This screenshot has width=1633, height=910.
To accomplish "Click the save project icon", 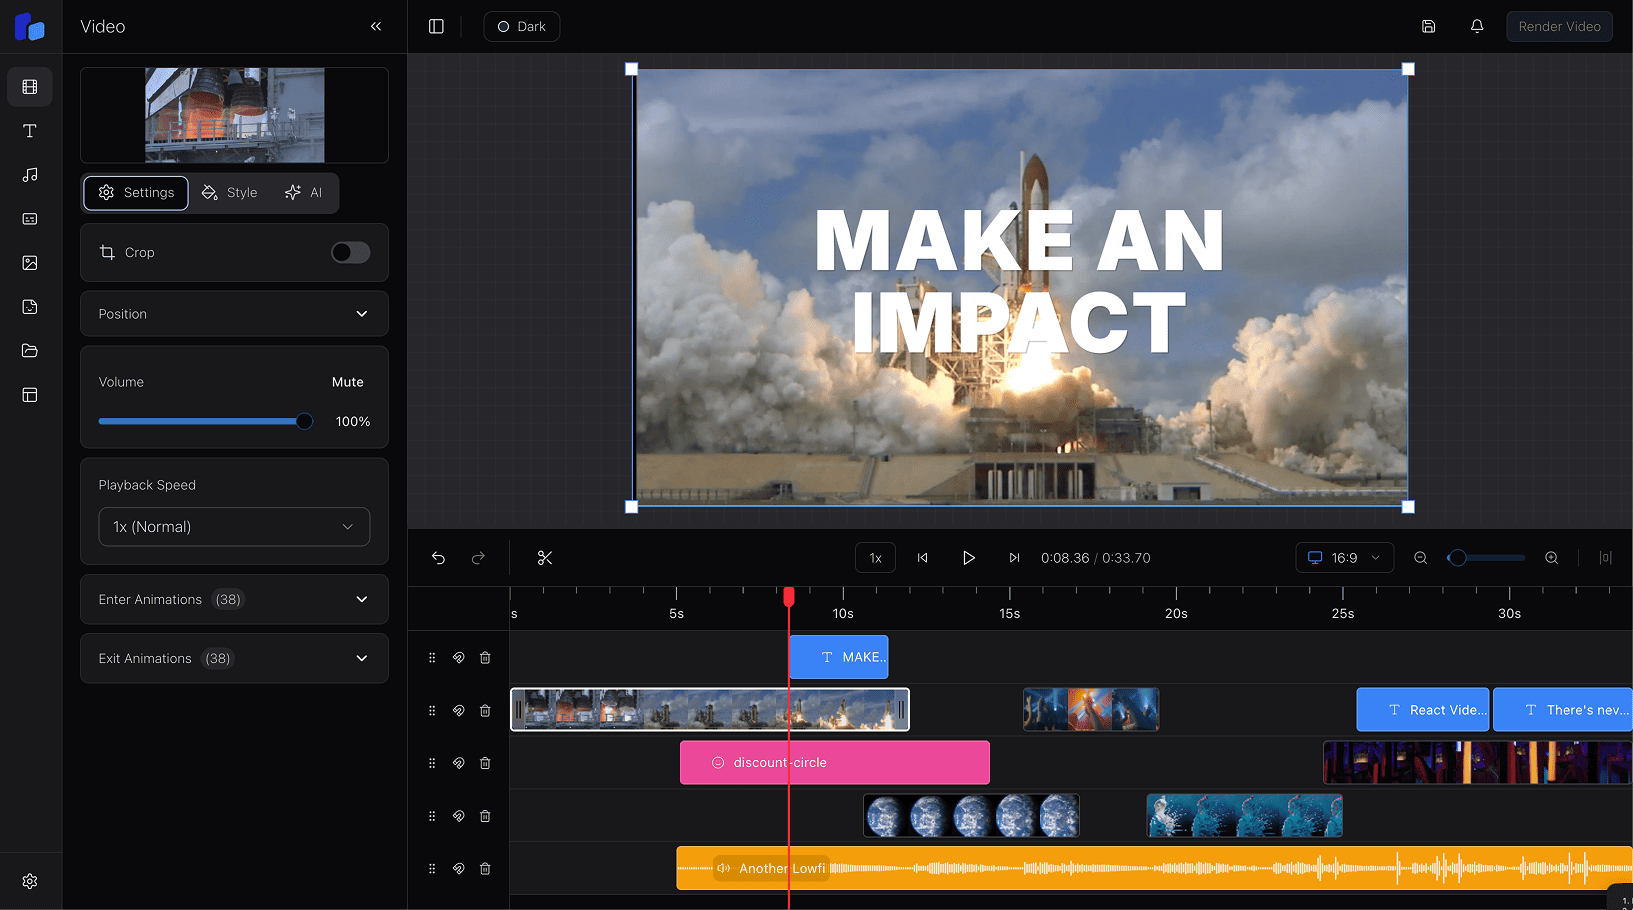I will click(x=1428, y=26).
